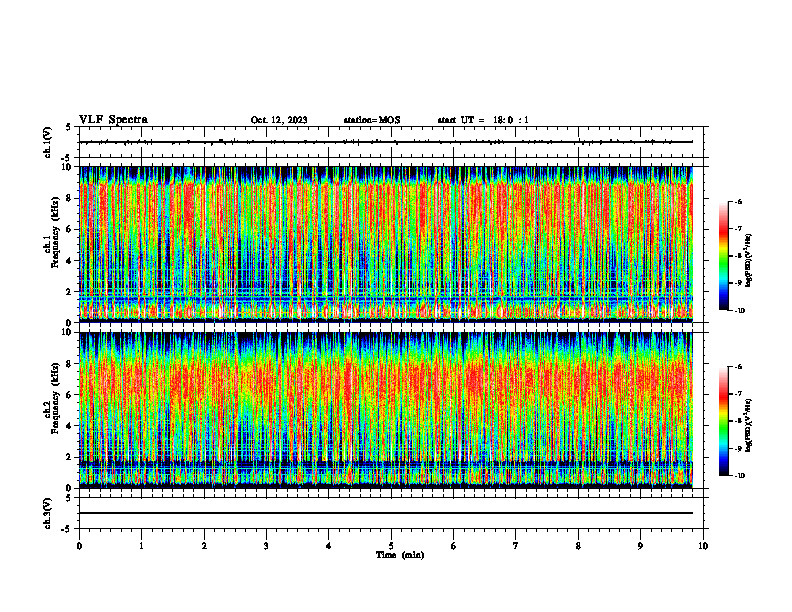Click the time axis tick label "2"
This screenshot has width=792, height=612.
coord(204,546)
